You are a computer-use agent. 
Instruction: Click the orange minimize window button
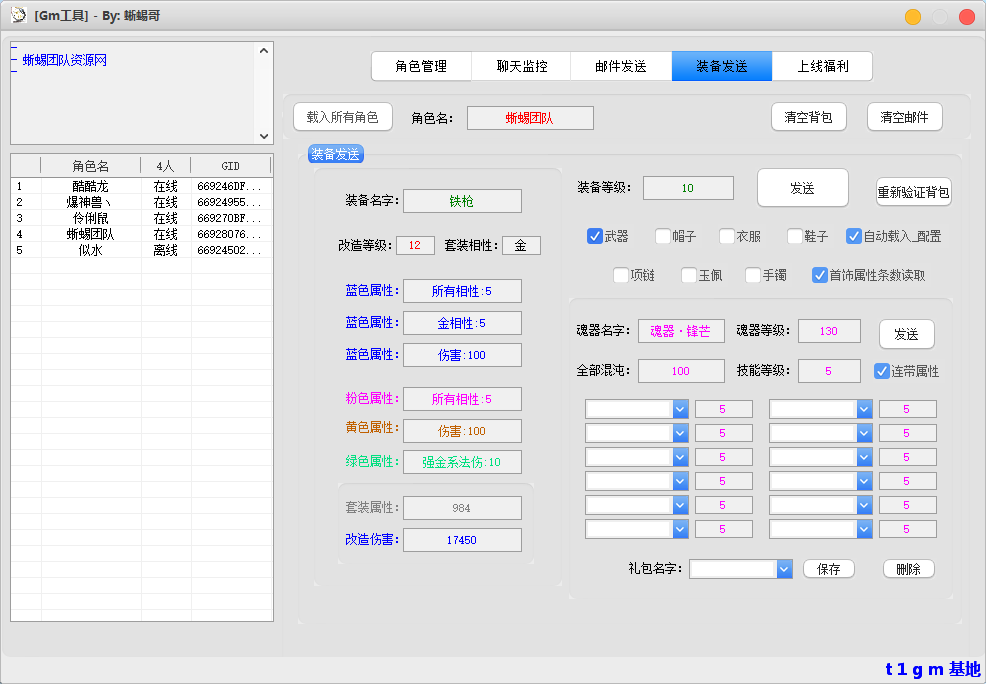[913, 17]
